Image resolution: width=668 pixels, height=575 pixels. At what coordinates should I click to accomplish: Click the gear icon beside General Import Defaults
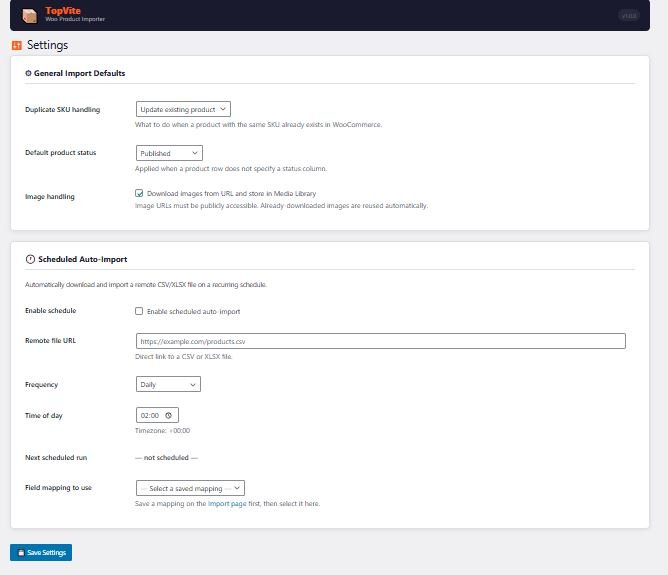28,74
